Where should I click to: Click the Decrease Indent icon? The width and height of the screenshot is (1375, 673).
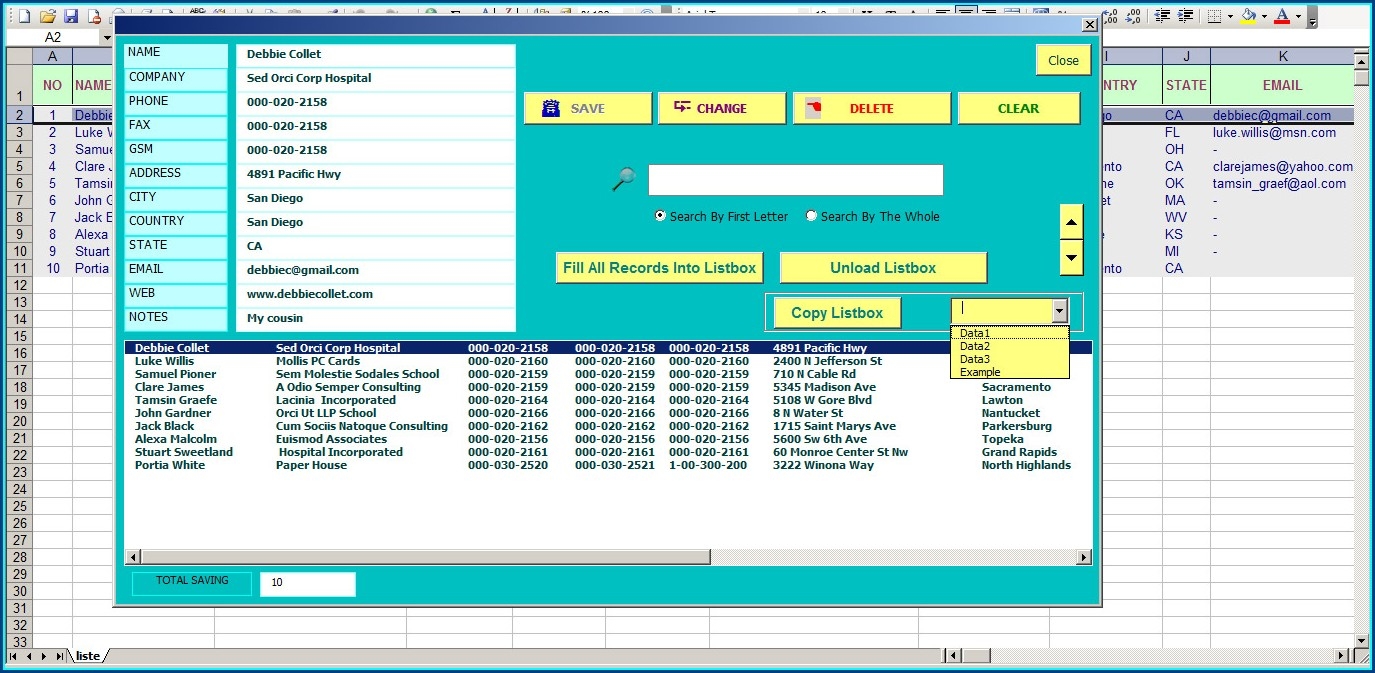pyautogui.click(x=1162, y=16)
